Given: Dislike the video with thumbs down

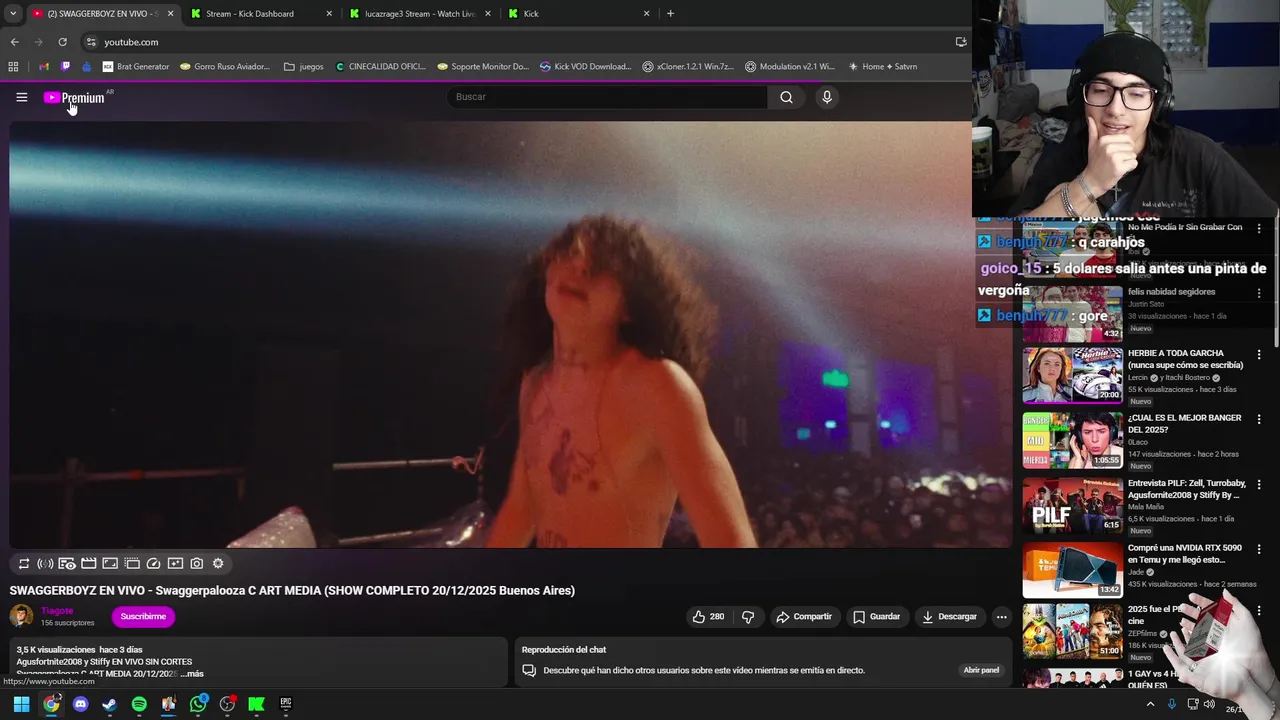Looking at the screenshot, I should tap(748, 617).
